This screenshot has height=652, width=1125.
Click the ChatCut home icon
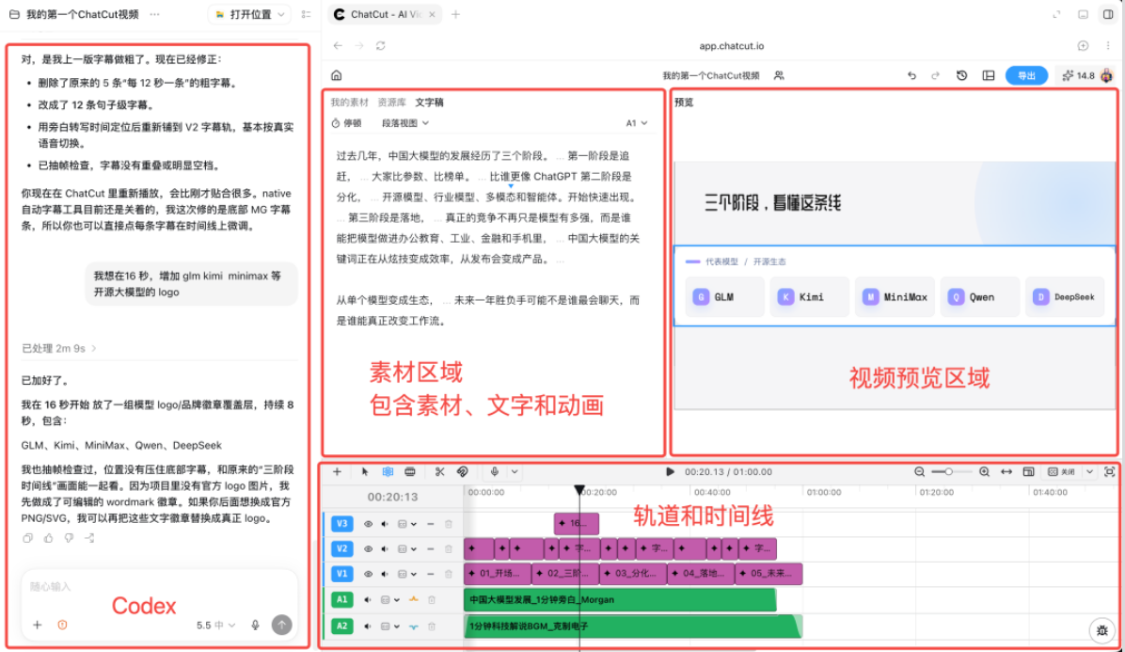click(336, 75)
